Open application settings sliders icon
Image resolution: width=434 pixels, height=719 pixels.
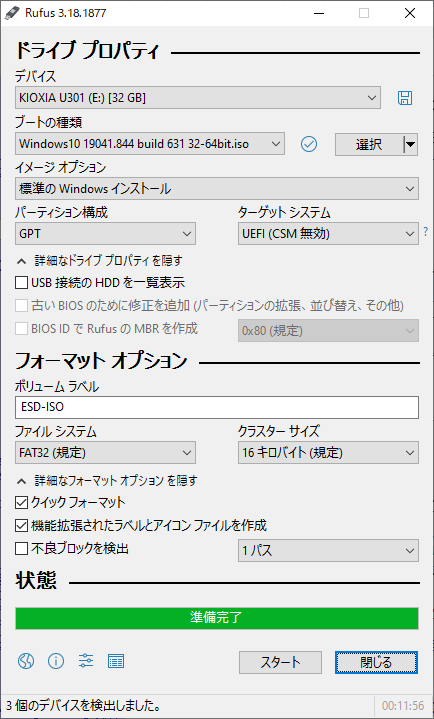(86, 661)
